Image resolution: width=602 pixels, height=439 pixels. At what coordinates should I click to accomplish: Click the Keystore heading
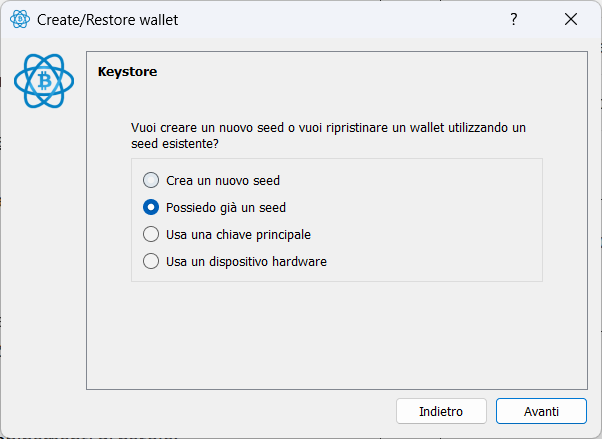tap(127, 72)
